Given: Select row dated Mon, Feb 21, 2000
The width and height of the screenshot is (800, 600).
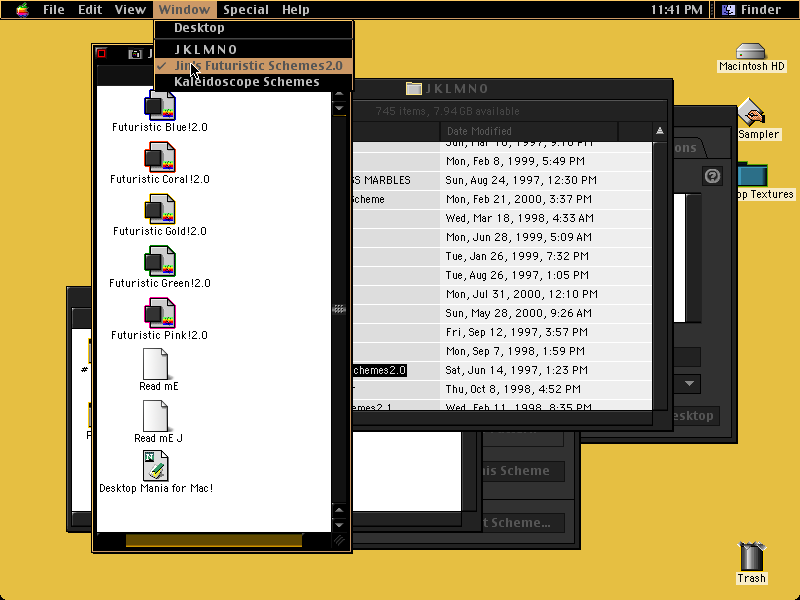Looking at the screenshot, I should [502, 199].
